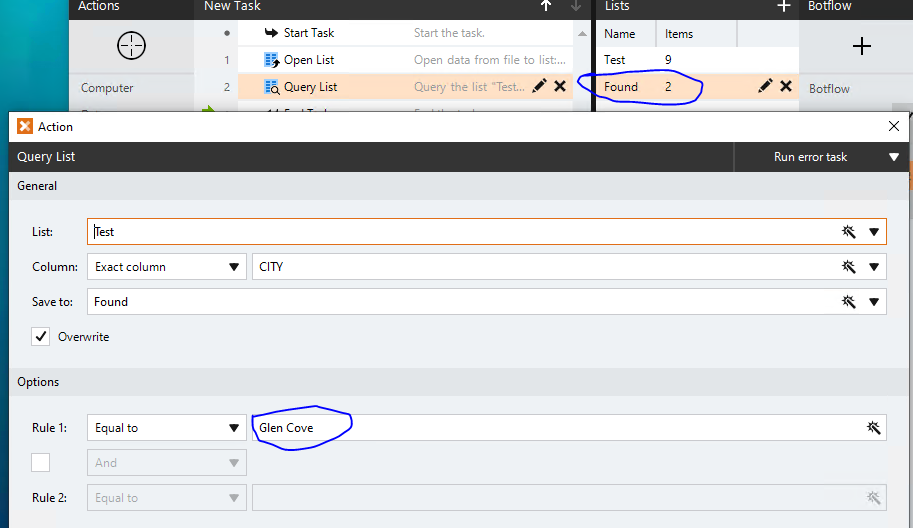Add a new Botflow with large plus
Viewport: 913px width, 528px height.
coord(862,46)
